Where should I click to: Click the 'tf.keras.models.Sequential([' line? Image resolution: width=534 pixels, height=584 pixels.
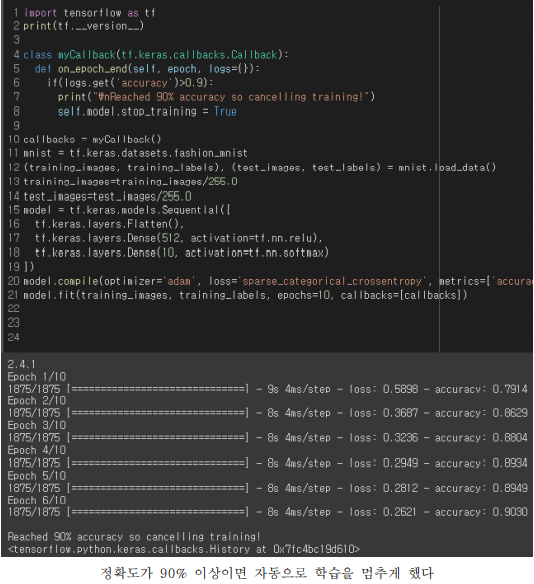click(127, 210)
